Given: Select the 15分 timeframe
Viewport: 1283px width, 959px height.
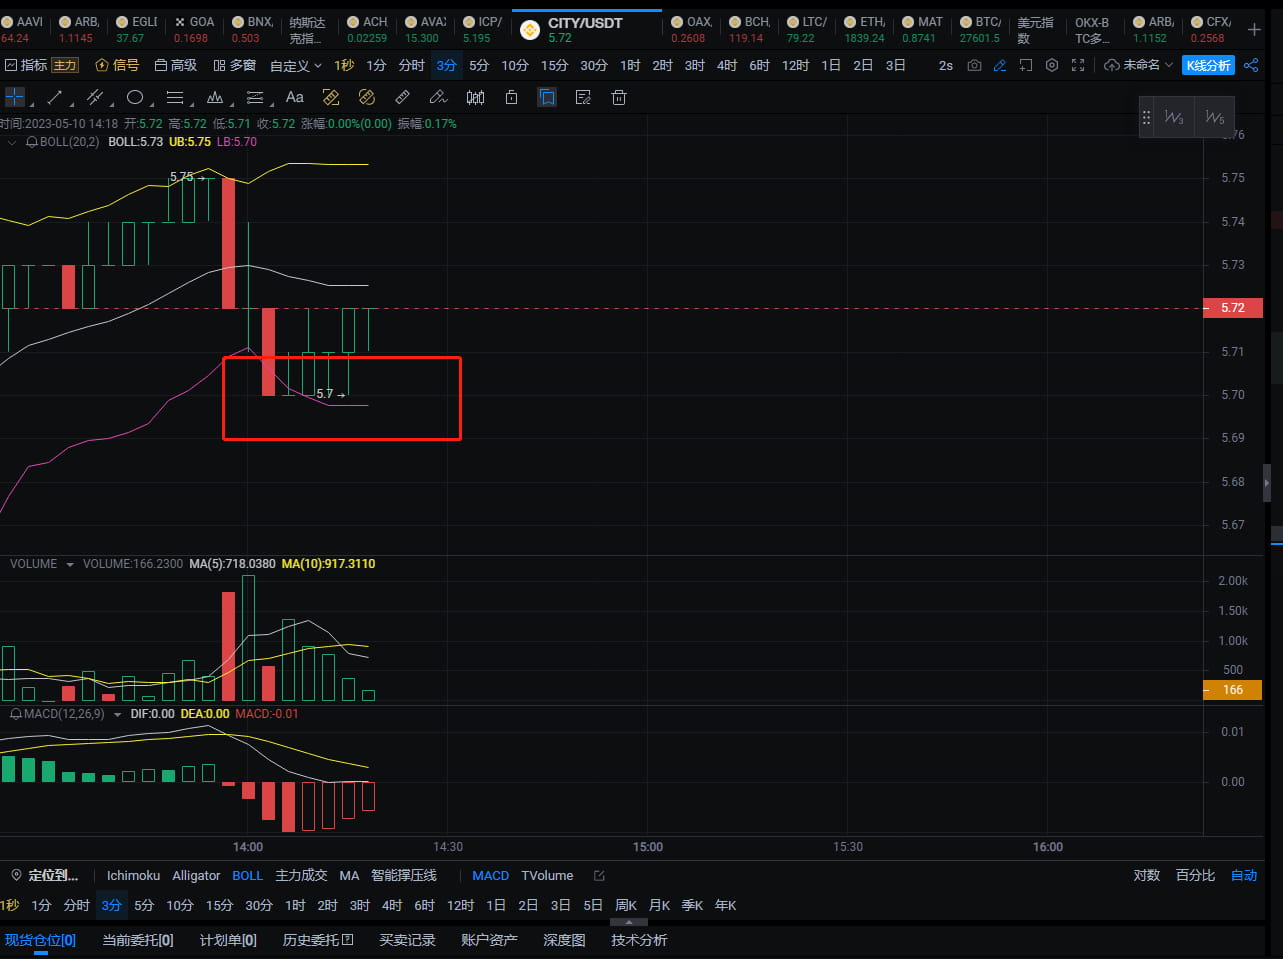Looking at the screenshot, I should [x=554, y=65].
